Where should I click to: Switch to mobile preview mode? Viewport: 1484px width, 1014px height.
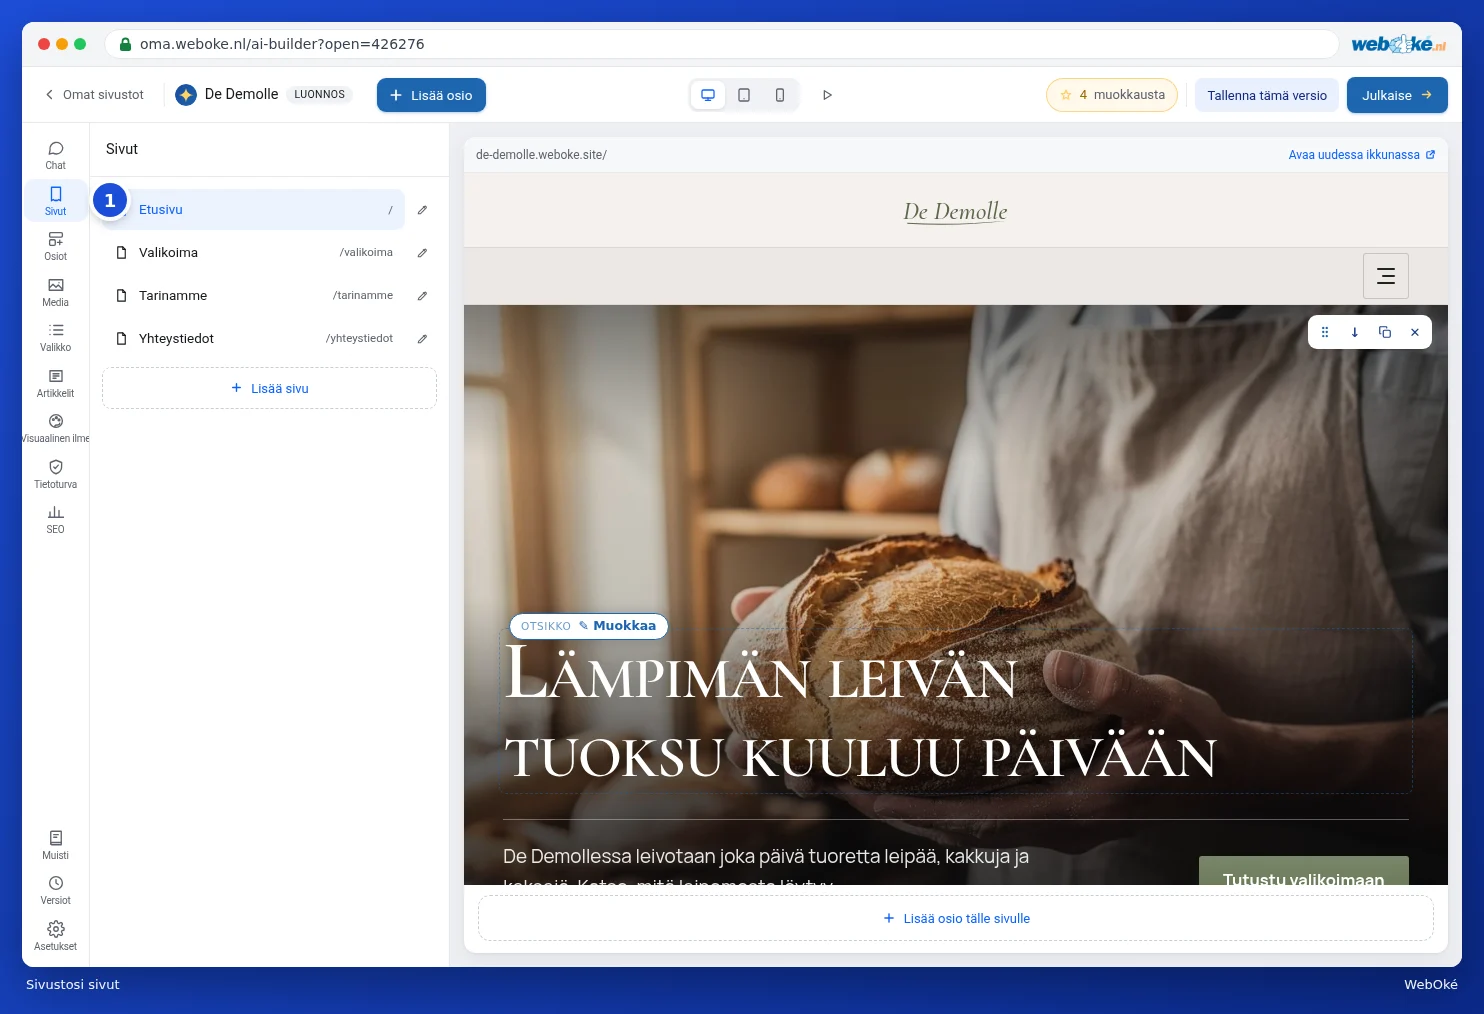point(780,95)
